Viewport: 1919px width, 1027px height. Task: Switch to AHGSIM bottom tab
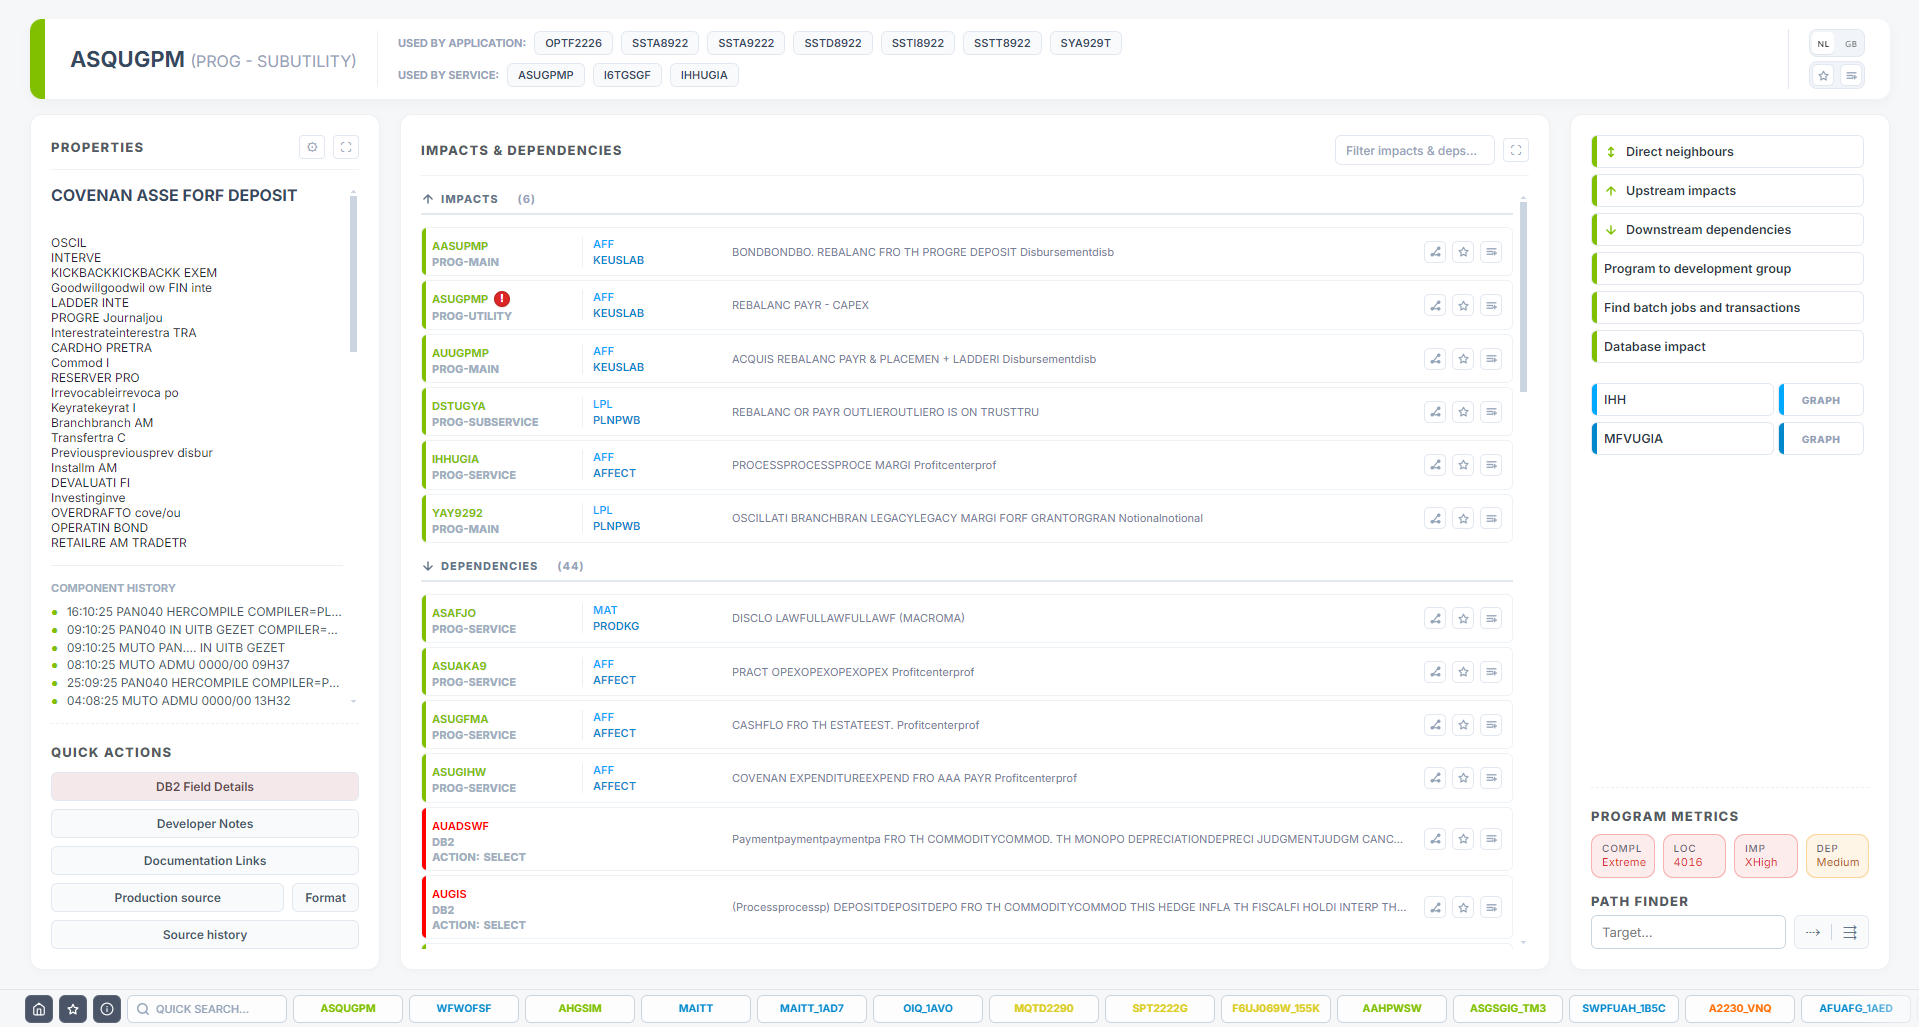pos(580,1009)
